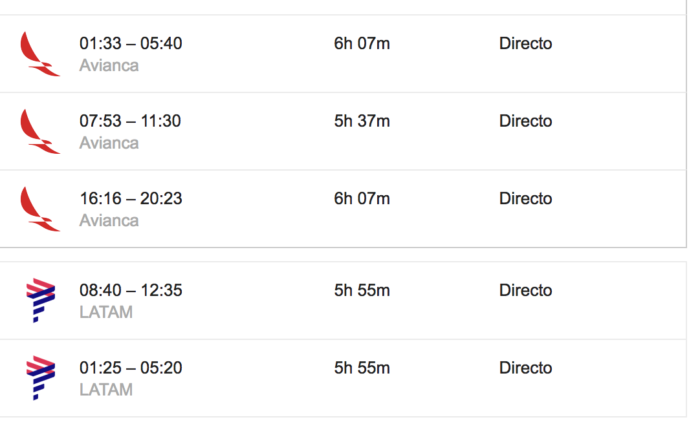
Task: Click 5h 55m duration of 08:40 flight
Action: (362, 290)
